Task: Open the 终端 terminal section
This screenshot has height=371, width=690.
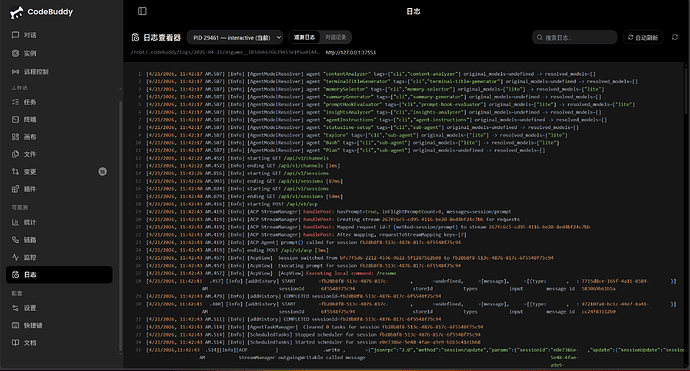Action: coord(59,119)
